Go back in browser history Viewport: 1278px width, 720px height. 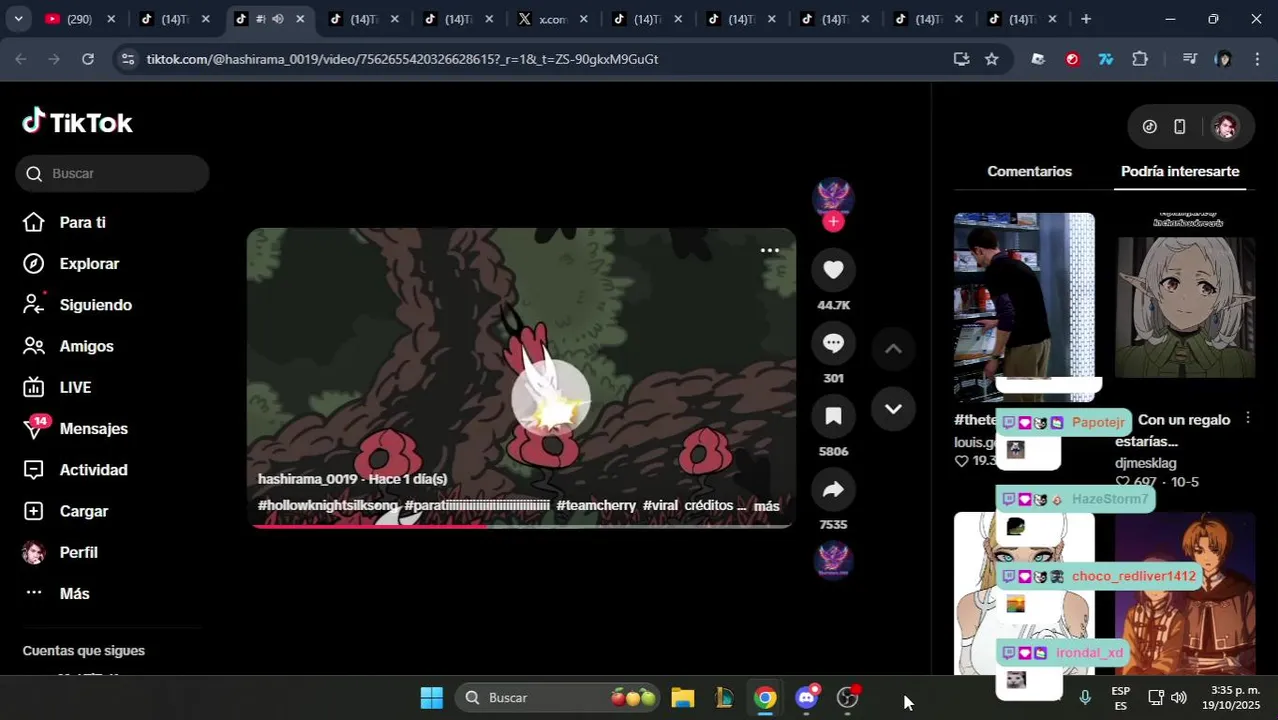[21, 59]
